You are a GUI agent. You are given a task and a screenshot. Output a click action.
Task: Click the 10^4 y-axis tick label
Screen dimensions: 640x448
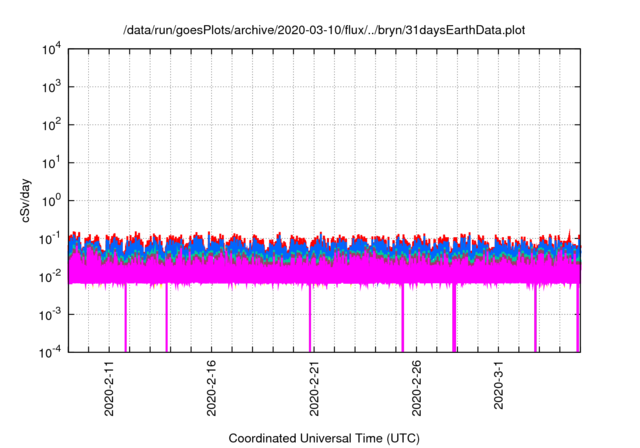pyautogui.click(x=51, y=49)
